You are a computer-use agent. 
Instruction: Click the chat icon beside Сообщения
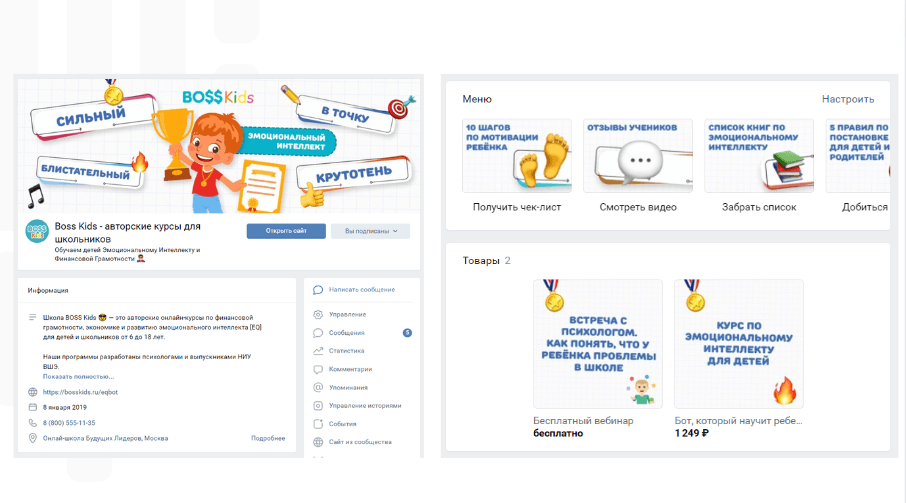(x=318, y=333)
